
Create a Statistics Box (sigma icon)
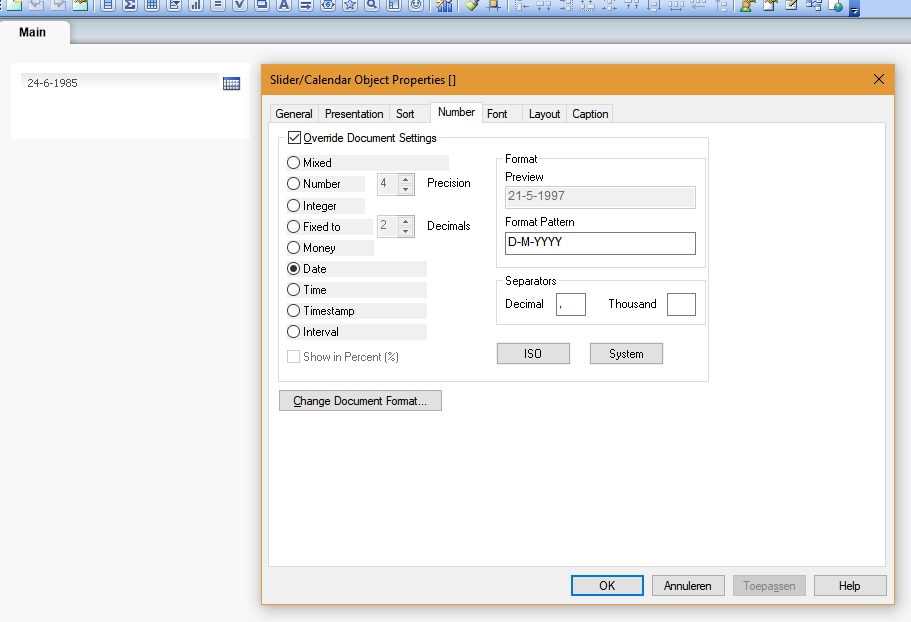(x=130, y=5)
